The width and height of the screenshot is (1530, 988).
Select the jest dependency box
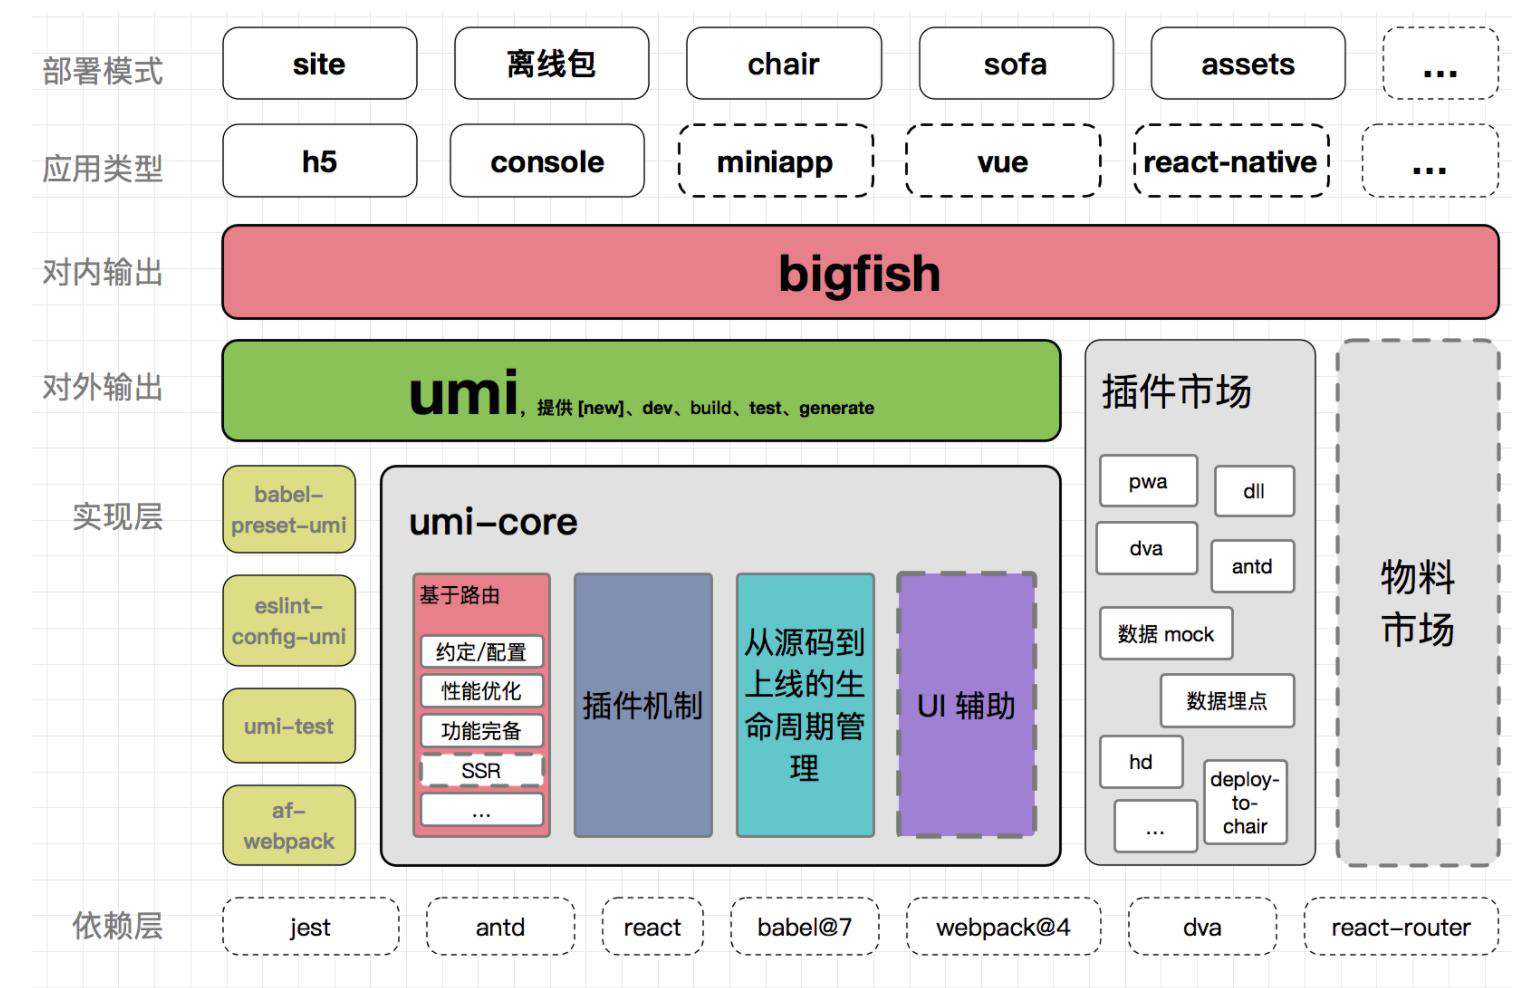pos(310,926)
